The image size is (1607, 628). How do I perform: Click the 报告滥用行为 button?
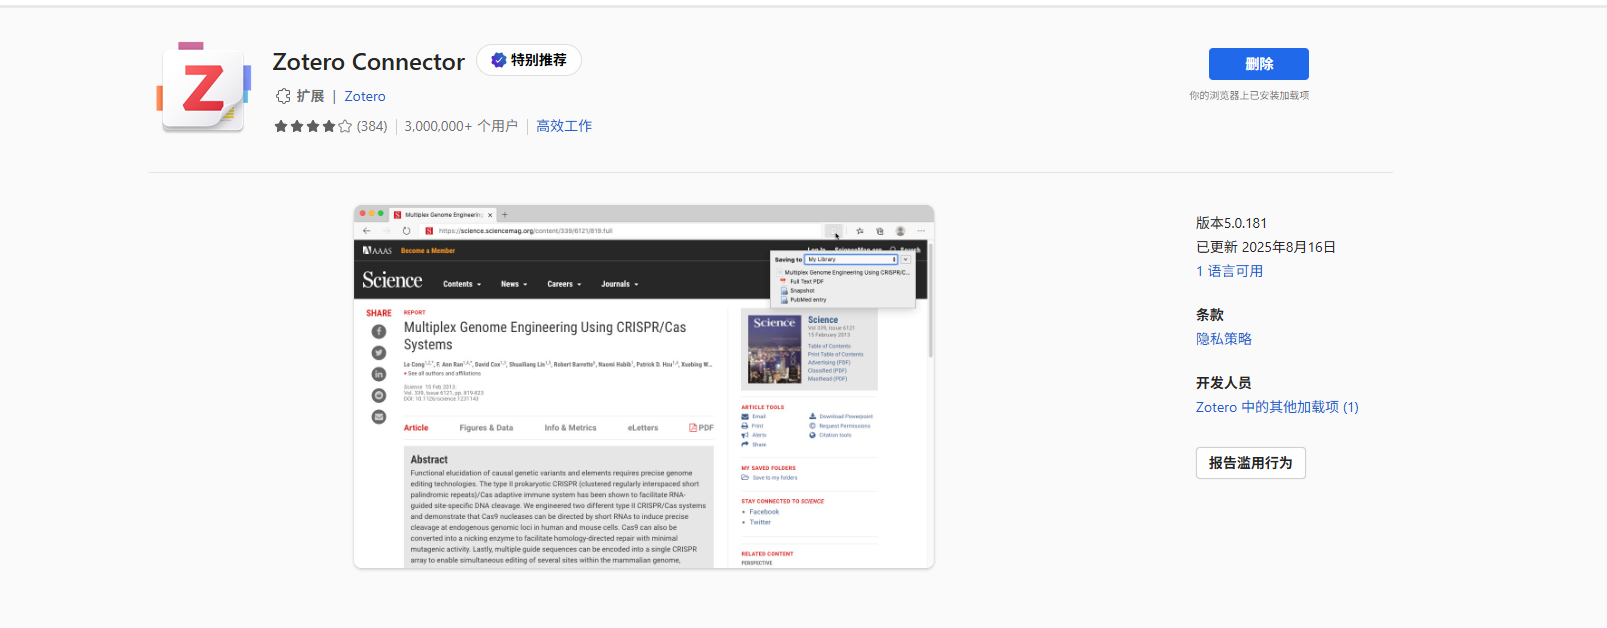click(1251, 463)
